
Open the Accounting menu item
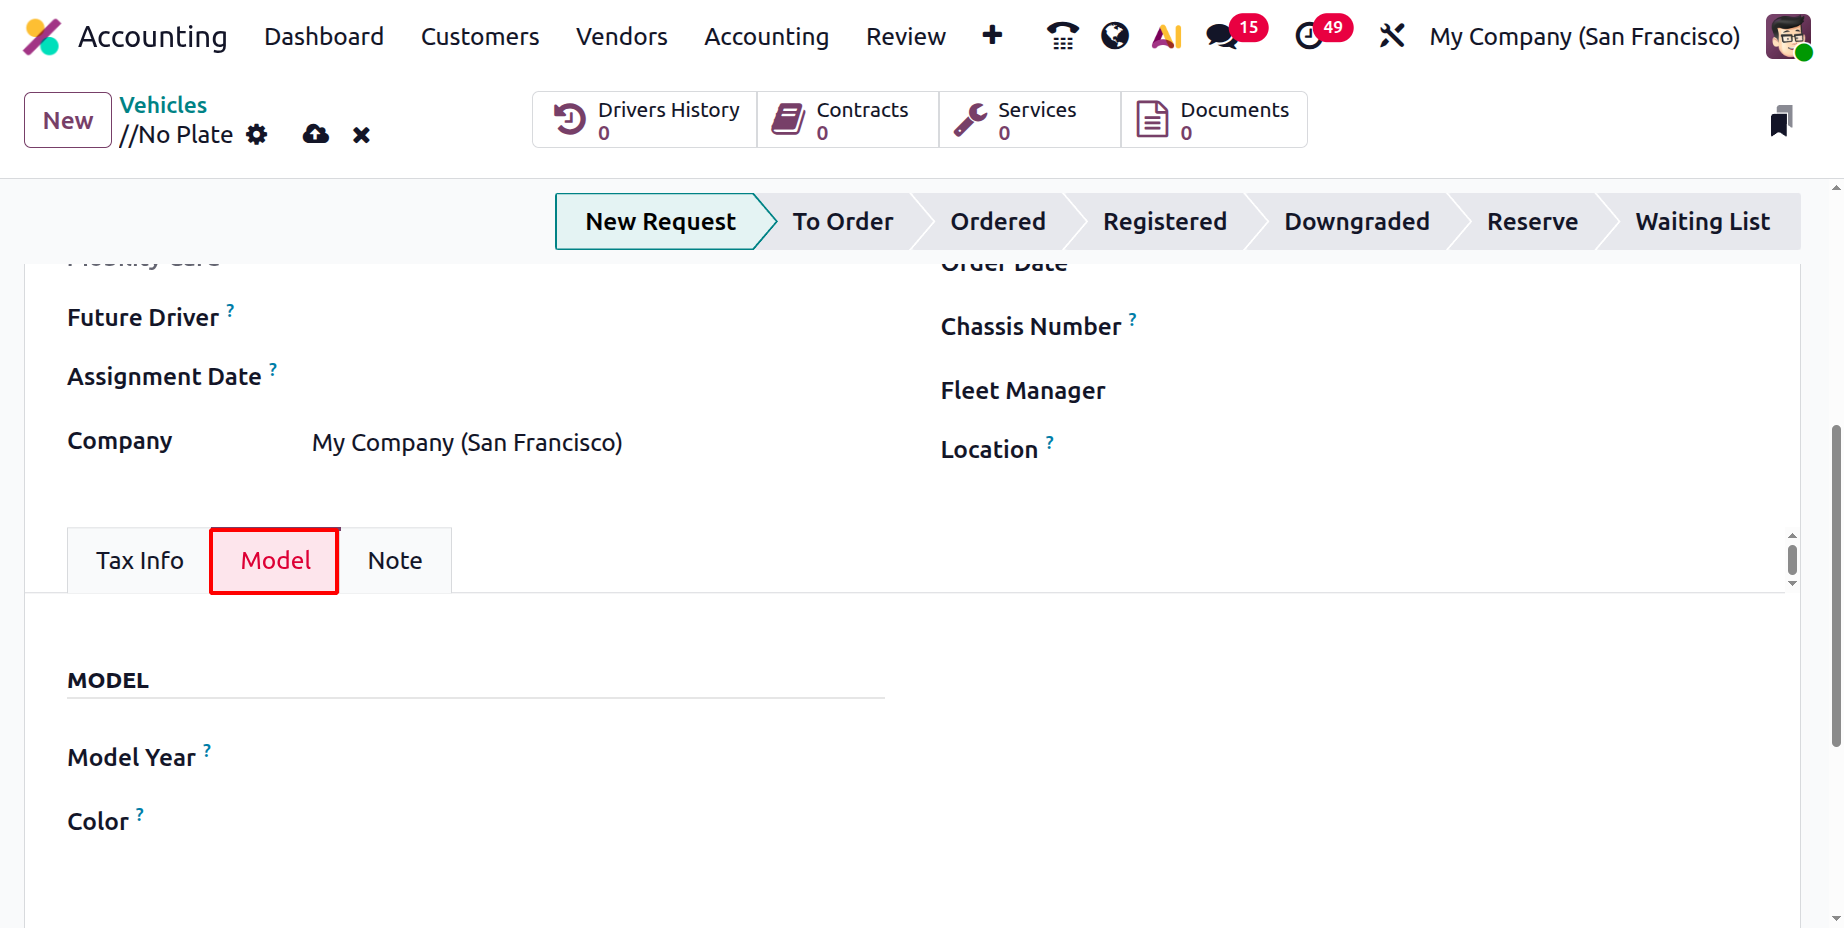767,37
